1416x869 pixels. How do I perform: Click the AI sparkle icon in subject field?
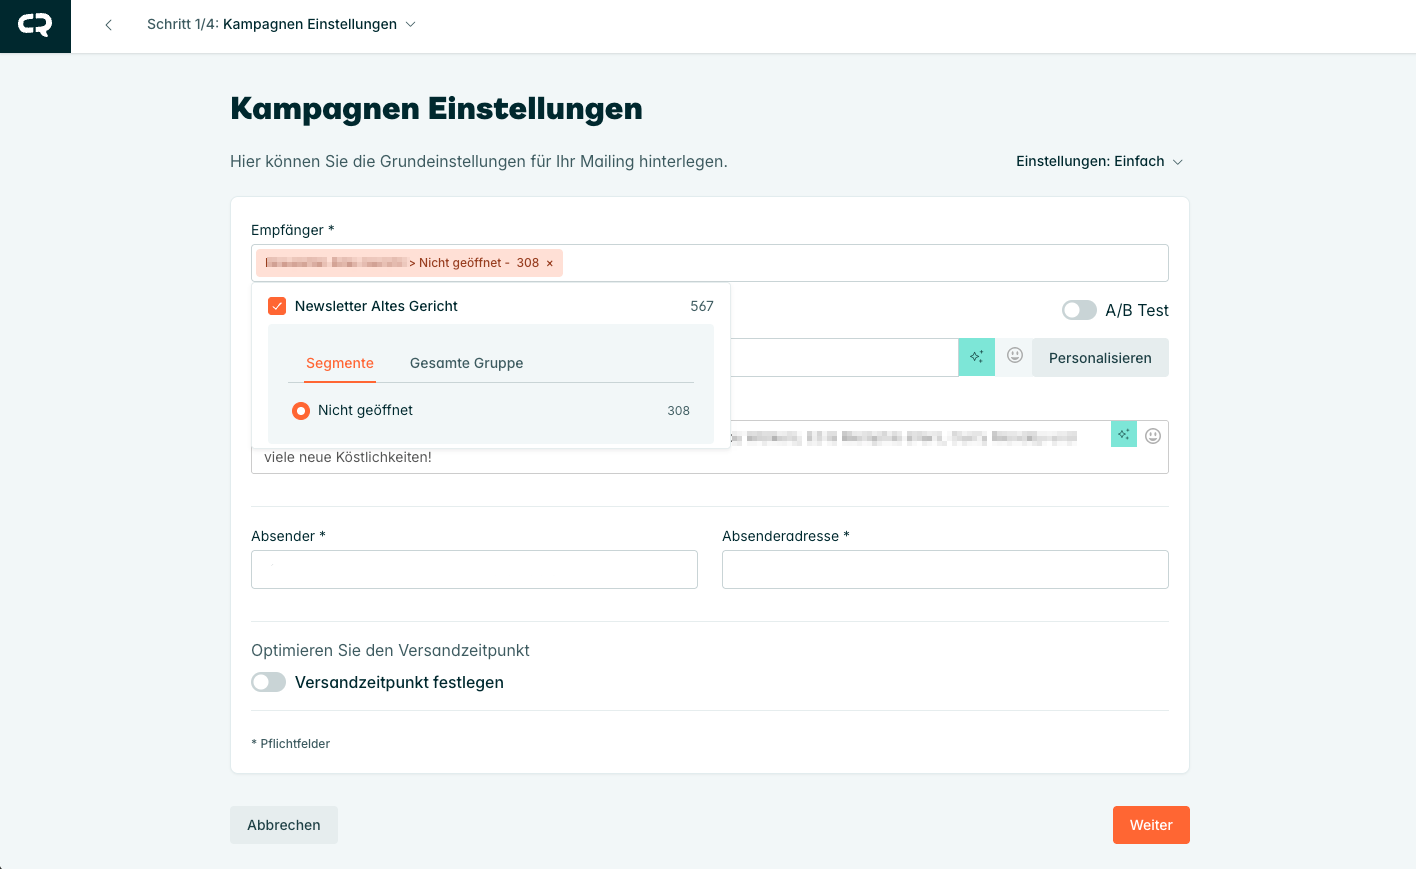976,357
